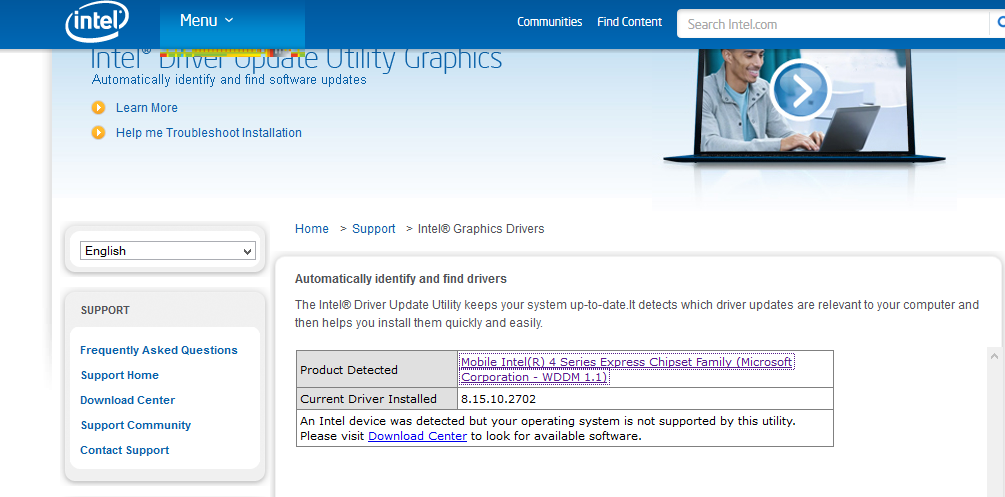Click the scrollbar up arrow

[x=995, y=355]
